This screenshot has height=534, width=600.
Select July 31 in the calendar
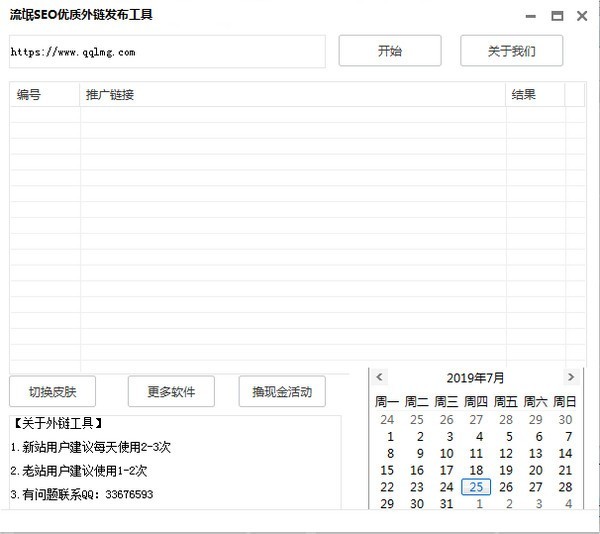tap(446, 503)
